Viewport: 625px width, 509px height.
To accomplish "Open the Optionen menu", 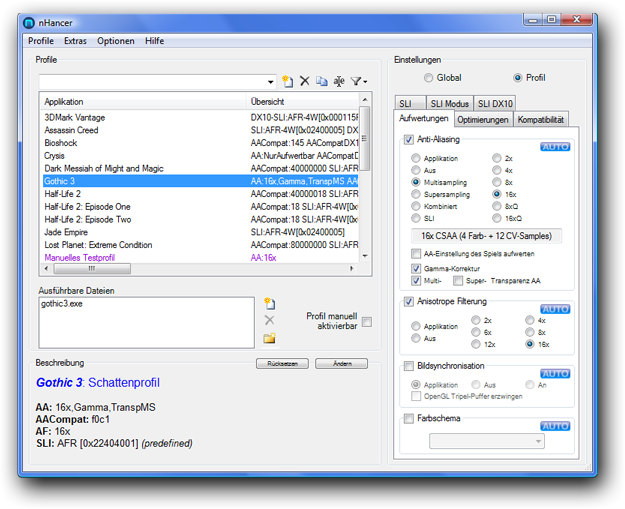I will [116, 41].
